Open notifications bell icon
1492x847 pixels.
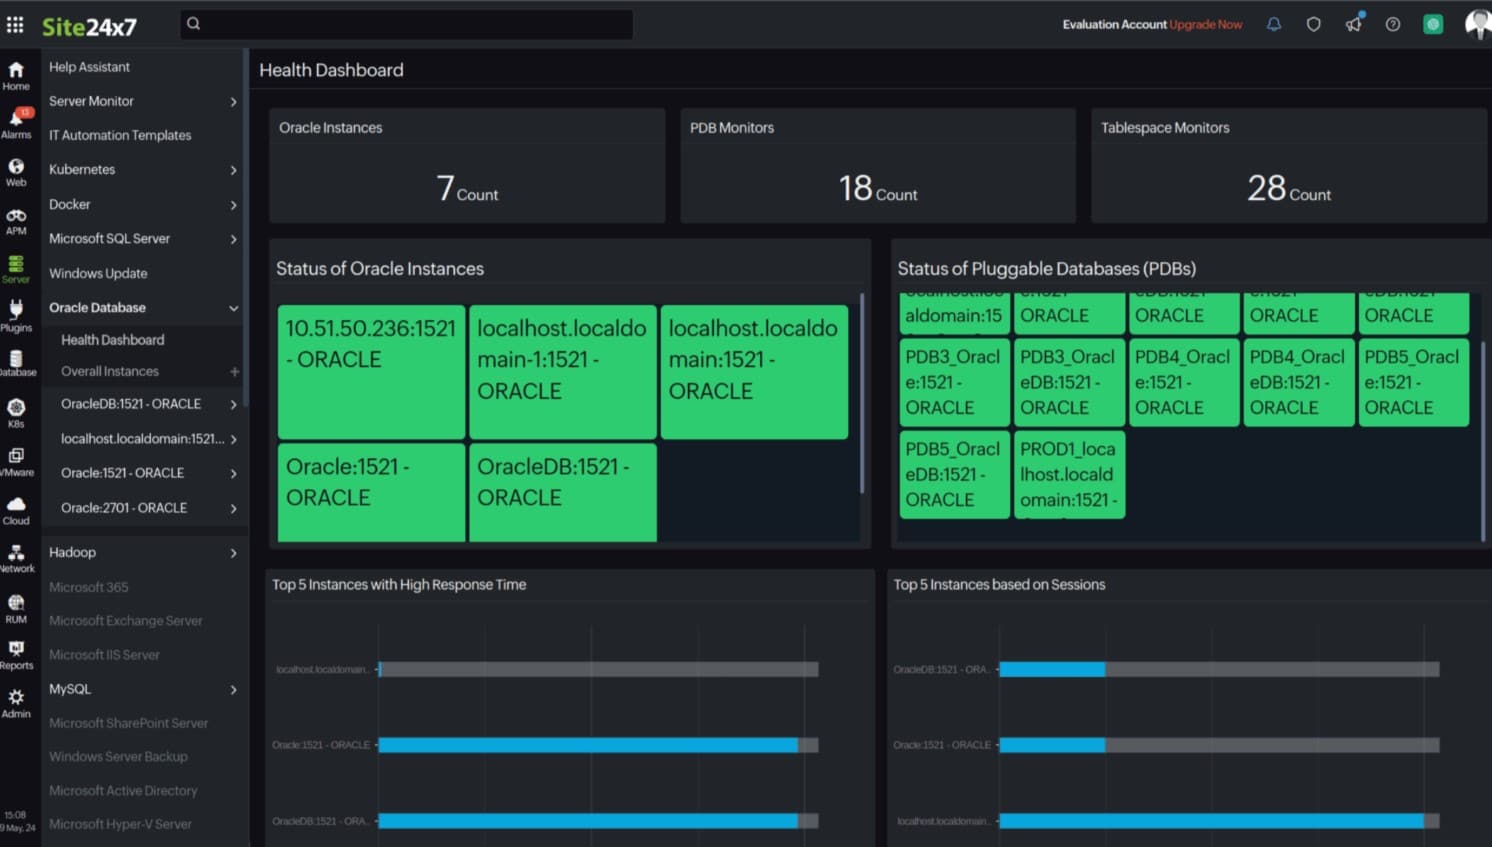[1274, 24]
